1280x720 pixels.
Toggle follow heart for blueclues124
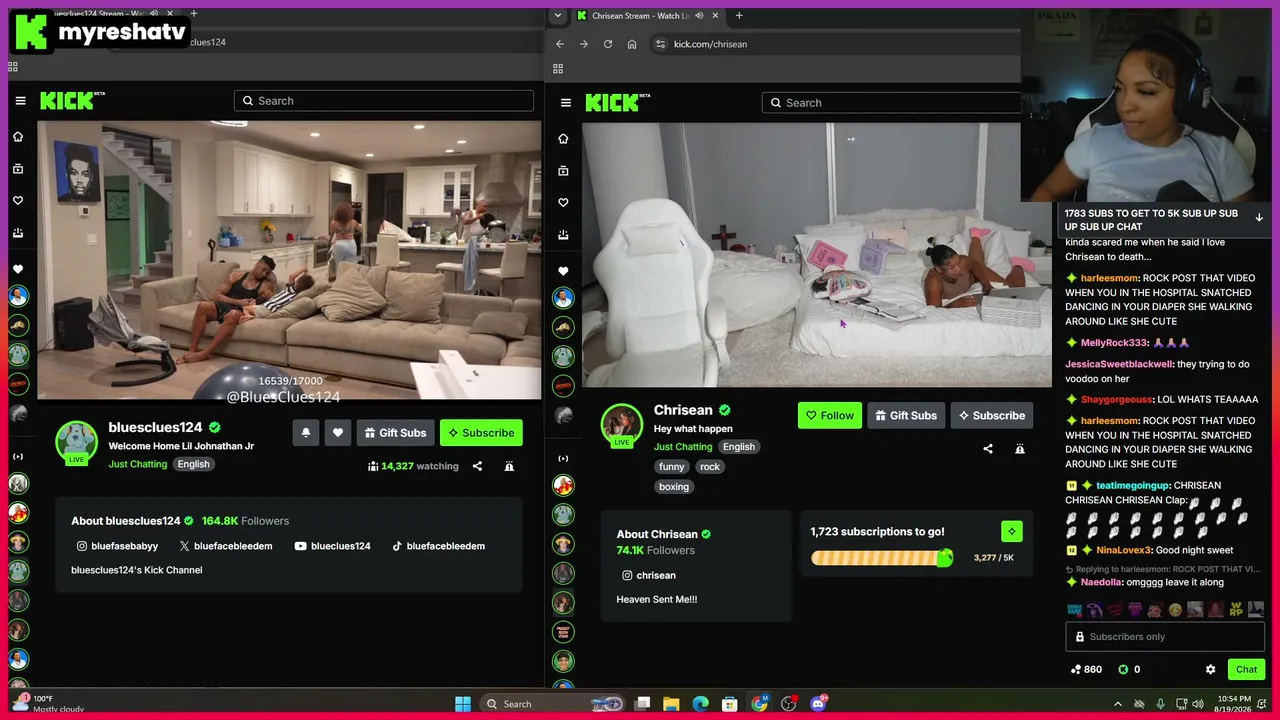[338, 433]
